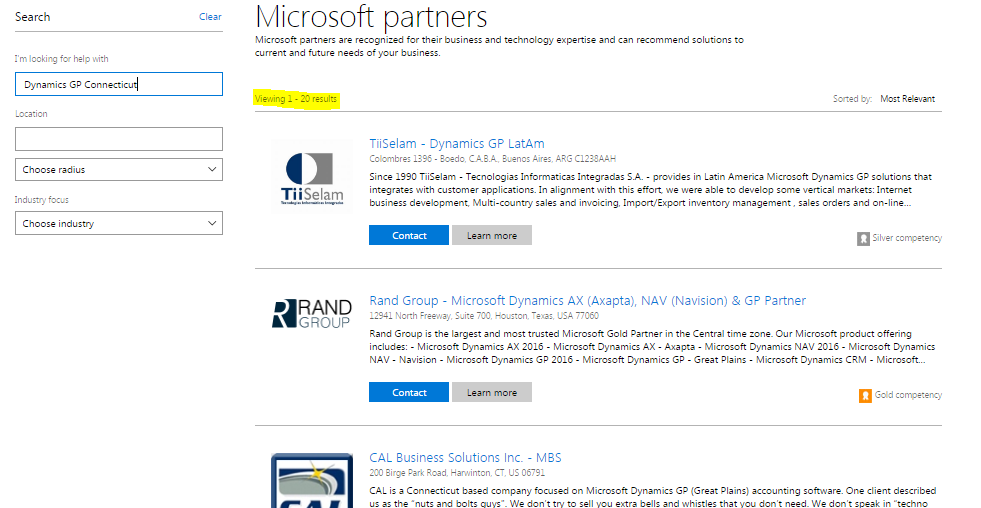The height and width of the screenshot is (508, 981).
Task: Click the CAL address '200 Birge Park Road'
Action: (457, 473)
